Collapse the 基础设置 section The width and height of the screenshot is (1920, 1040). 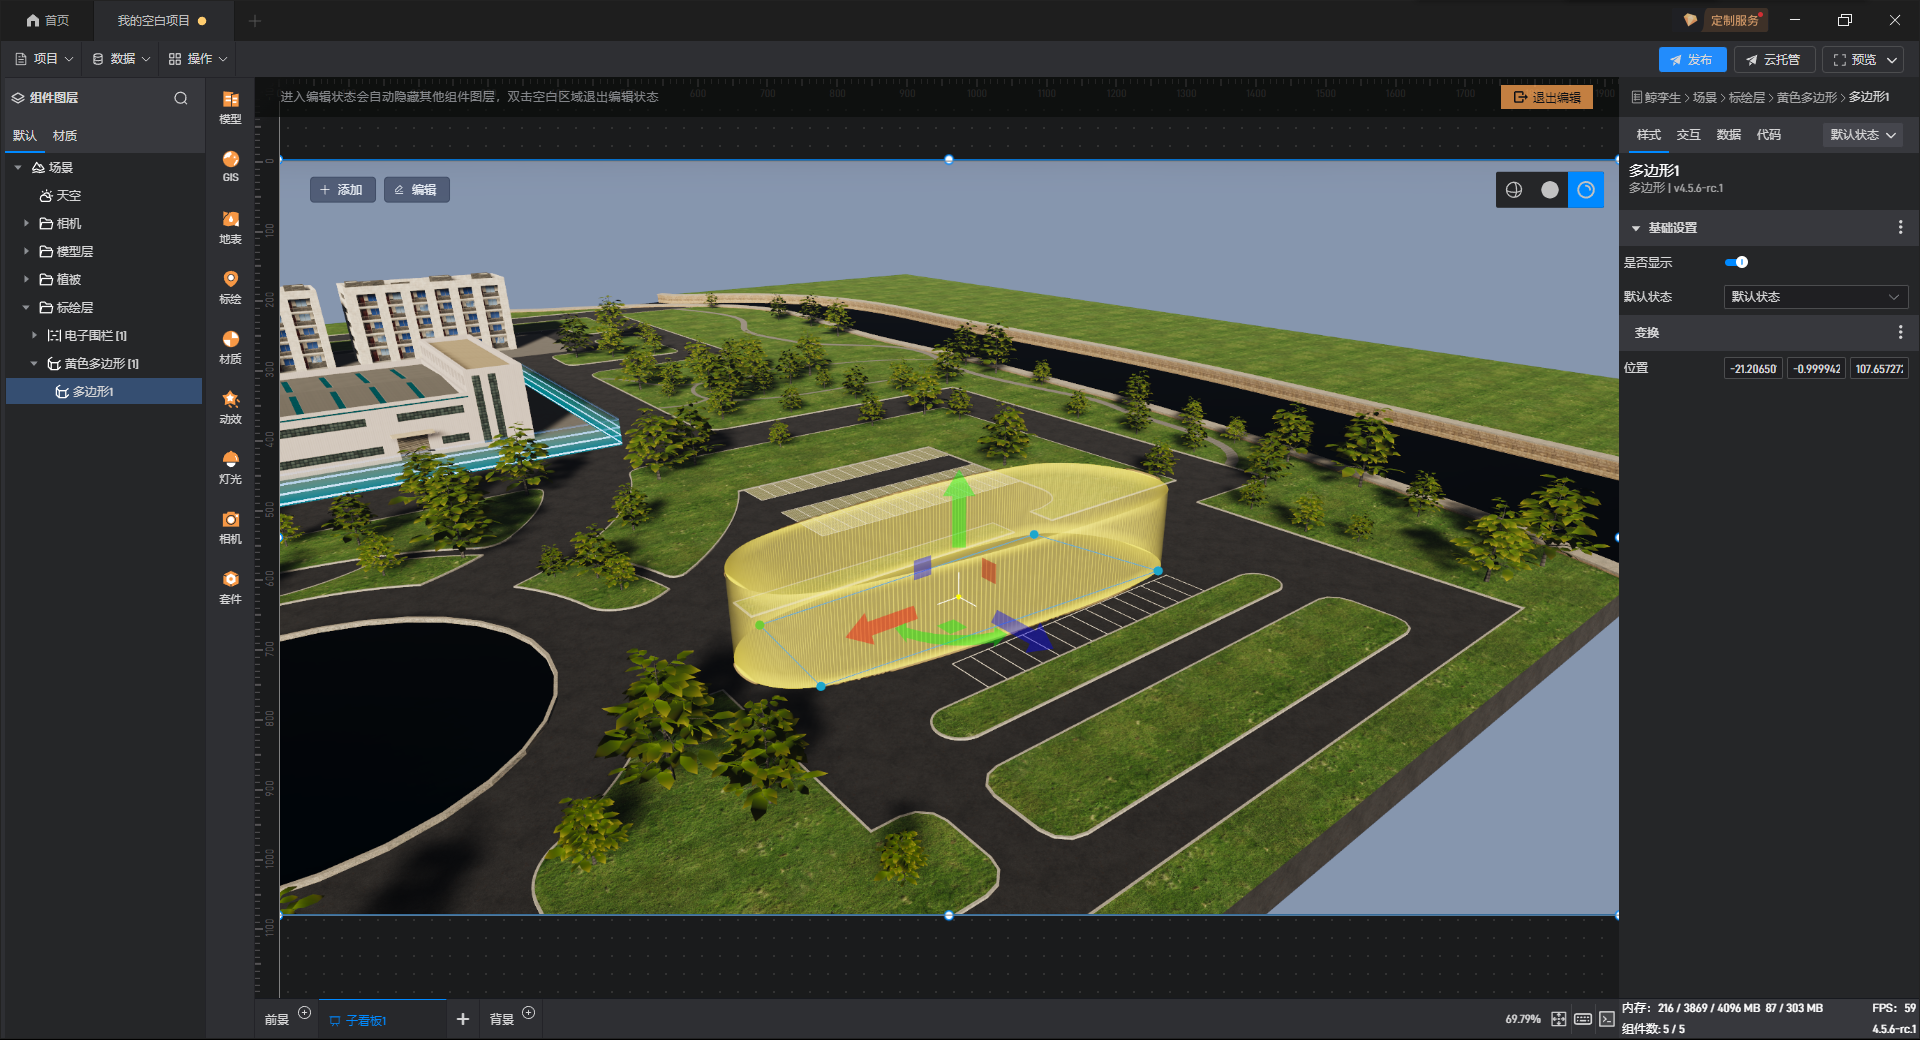(1636, 228)
